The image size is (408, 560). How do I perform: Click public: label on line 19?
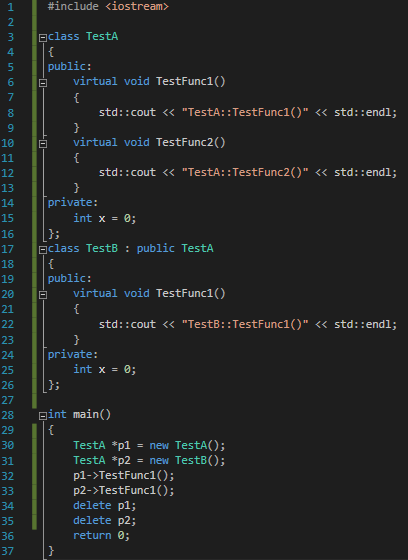pyautogui.click(x=70, y=279)
